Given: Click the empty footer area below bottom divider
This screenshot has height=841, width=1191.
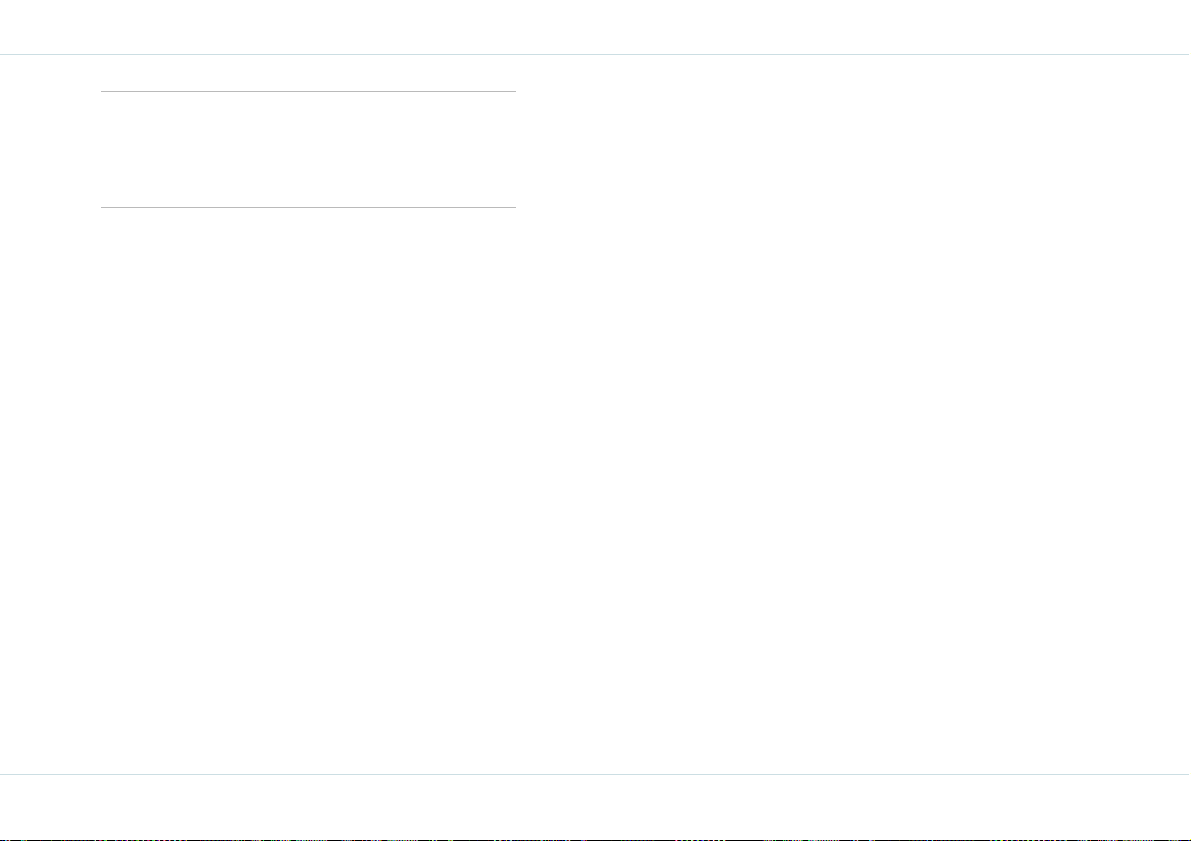Looking at the screenshot, I should [x=596, y=805].
